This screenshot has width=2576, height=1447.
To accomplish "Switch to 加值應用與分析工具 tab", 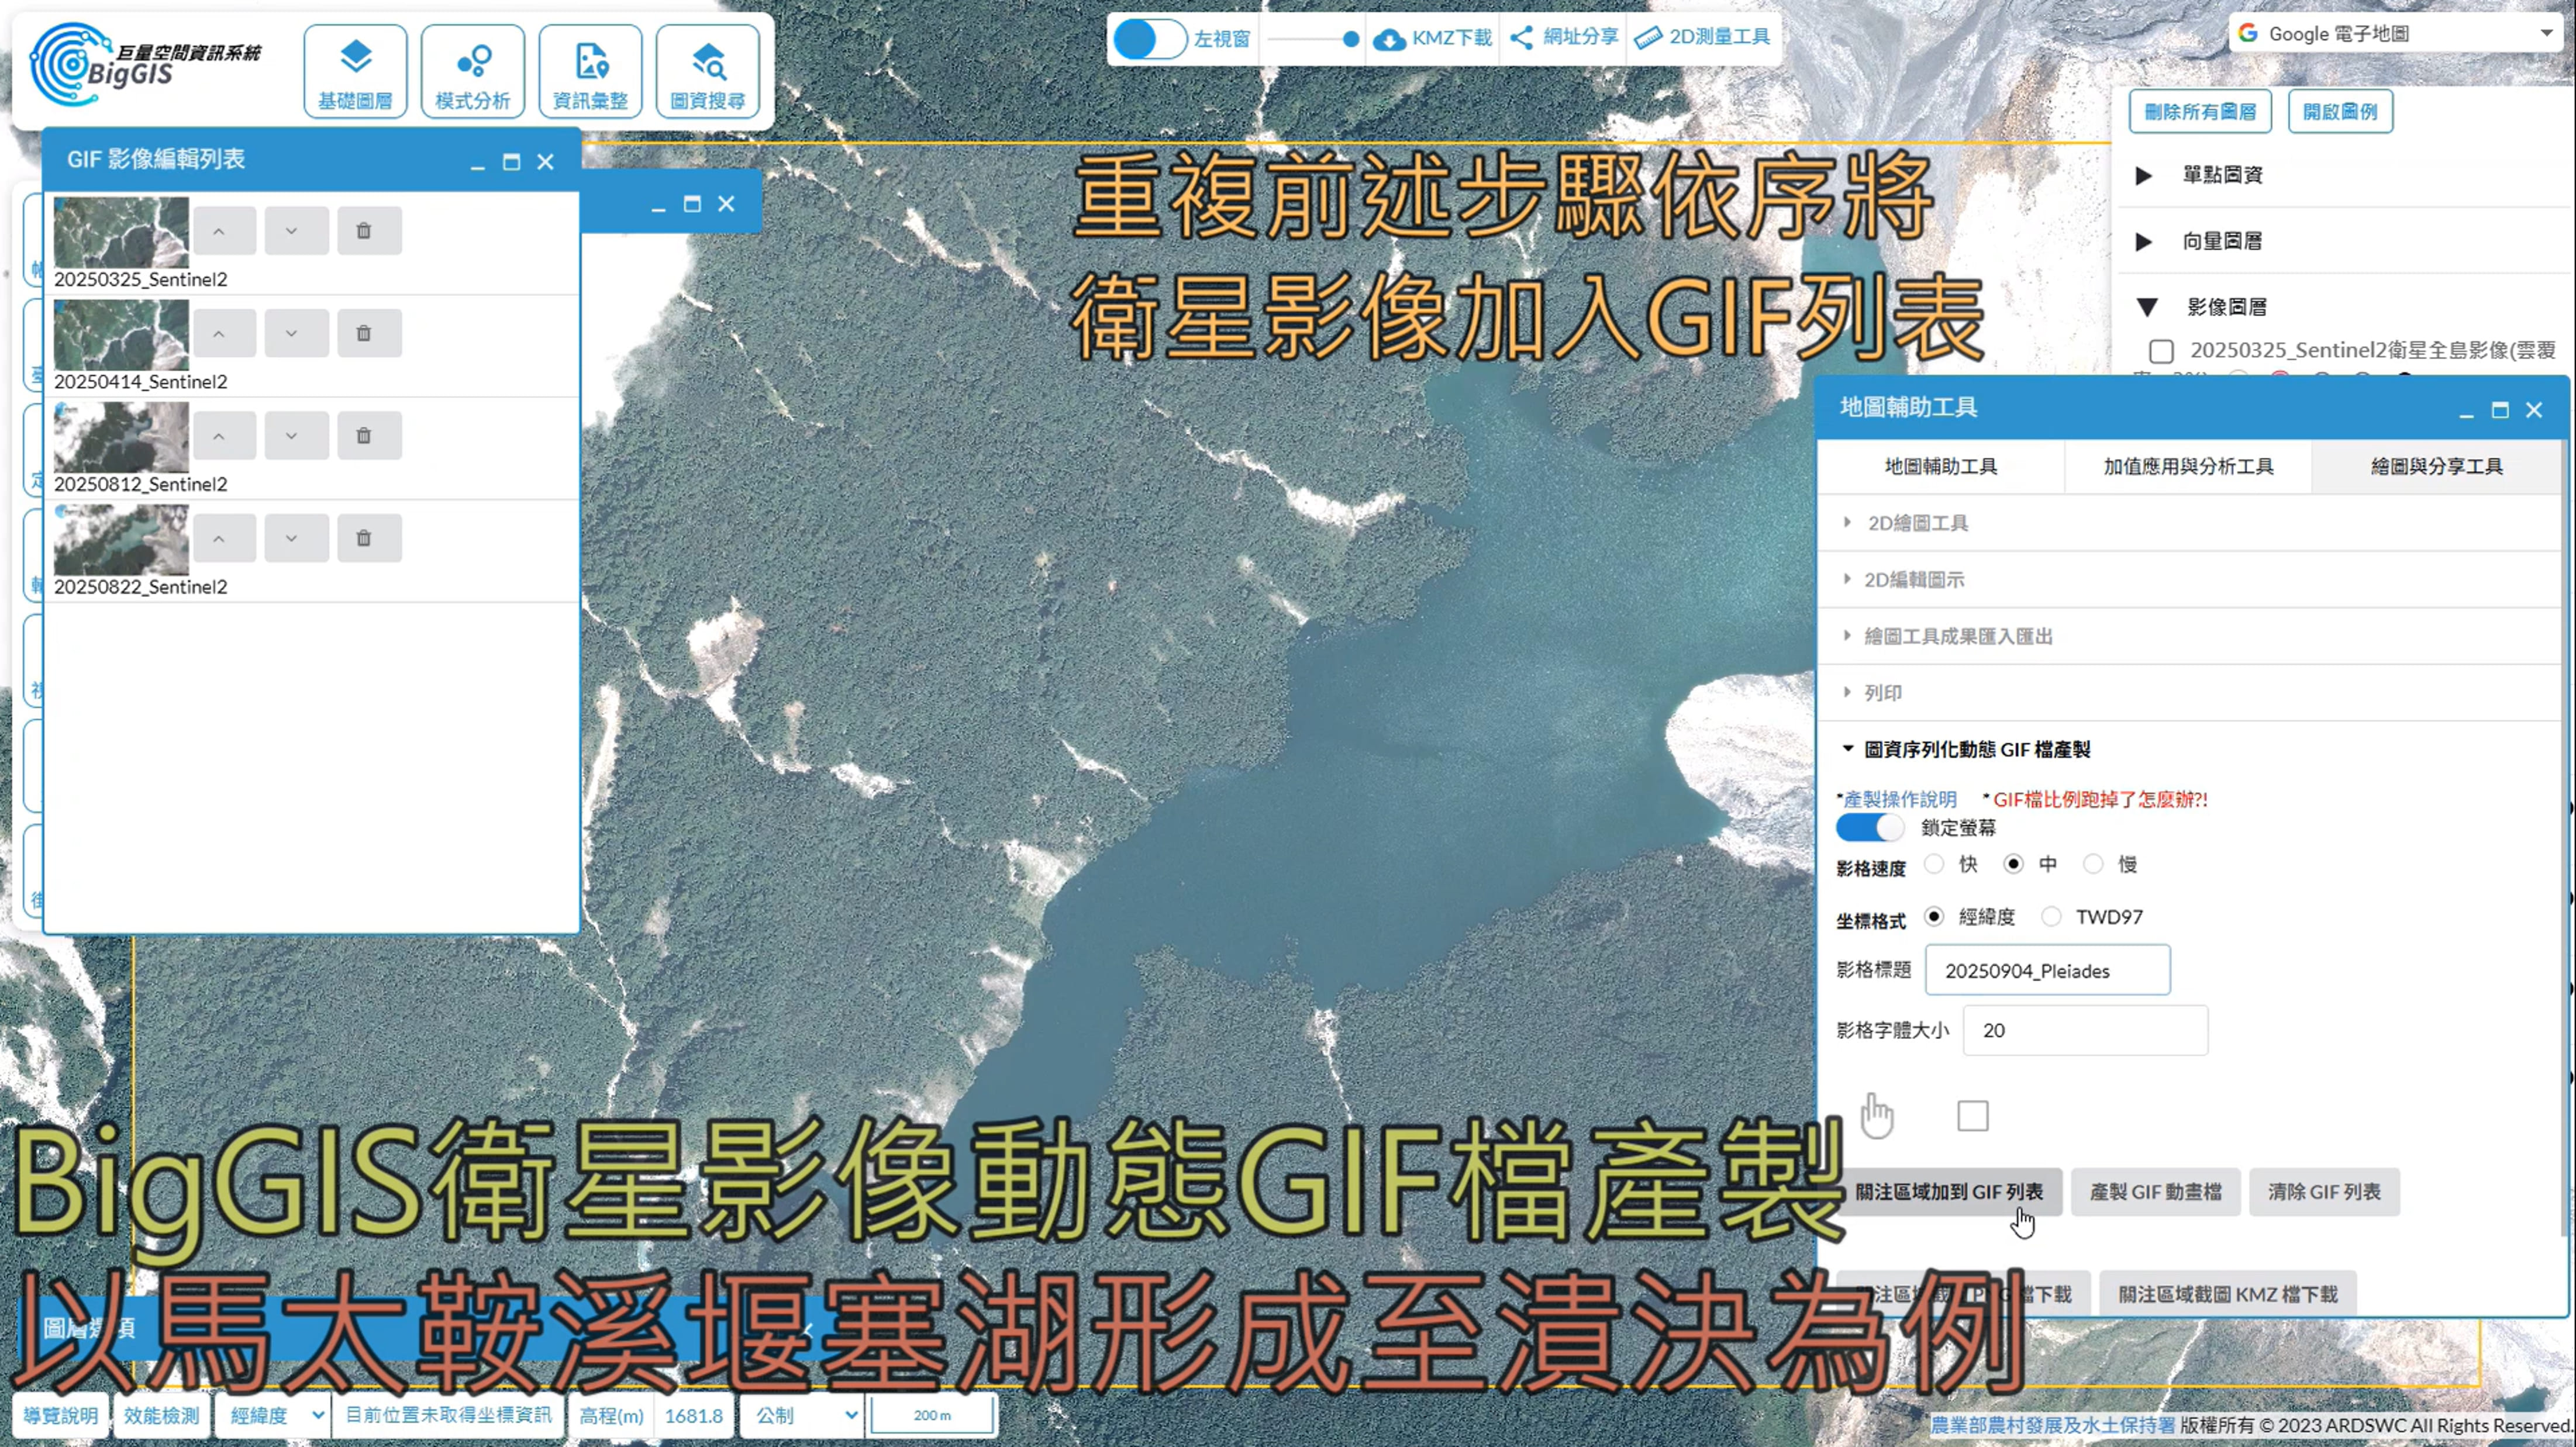I will 2188,467.
